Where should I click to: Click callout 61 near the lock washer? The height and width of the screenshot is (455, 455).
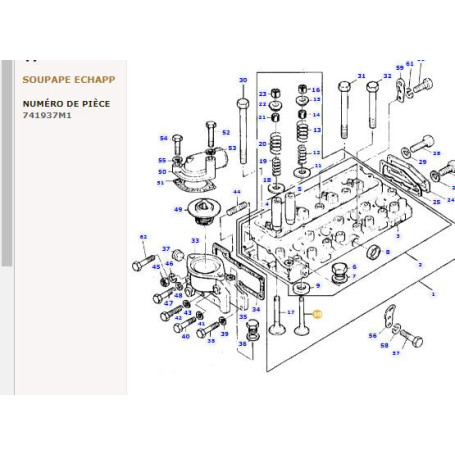pos(410,64)
